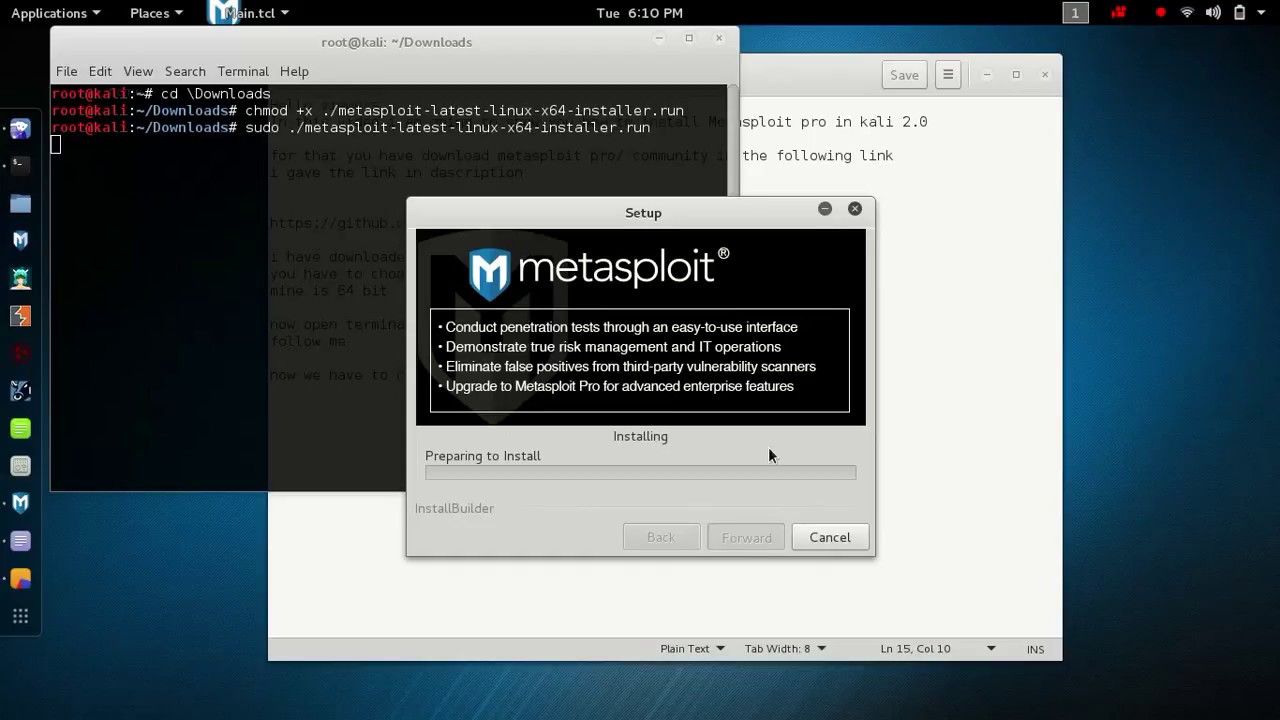Open the orange-yellow dock icon

(x=20, y=579)
